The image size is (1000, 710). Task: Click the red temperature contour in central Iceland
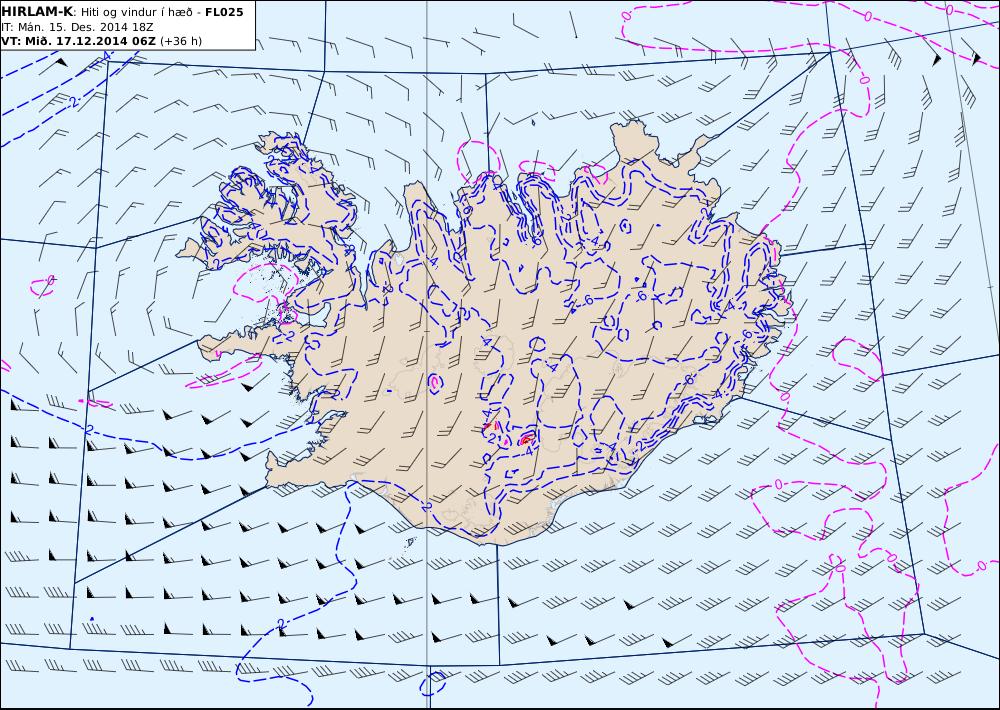526,439
